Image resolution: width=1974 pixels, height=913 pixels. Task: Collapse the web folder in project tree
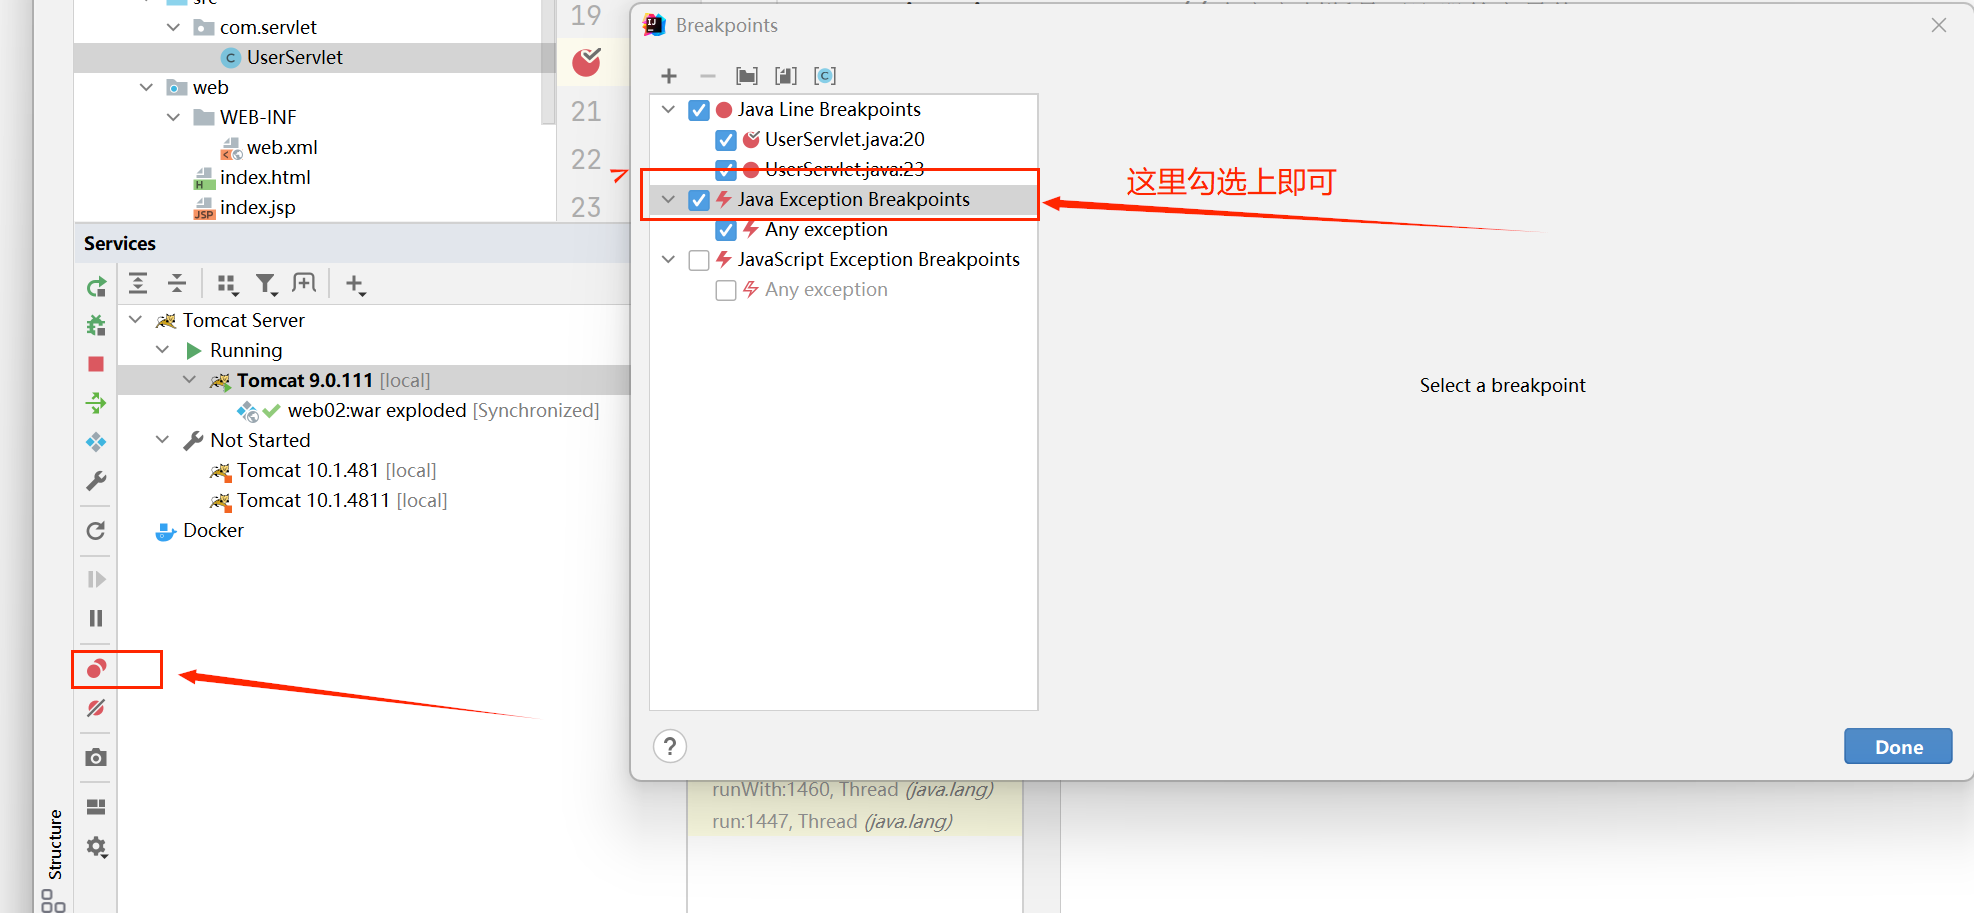147,87
